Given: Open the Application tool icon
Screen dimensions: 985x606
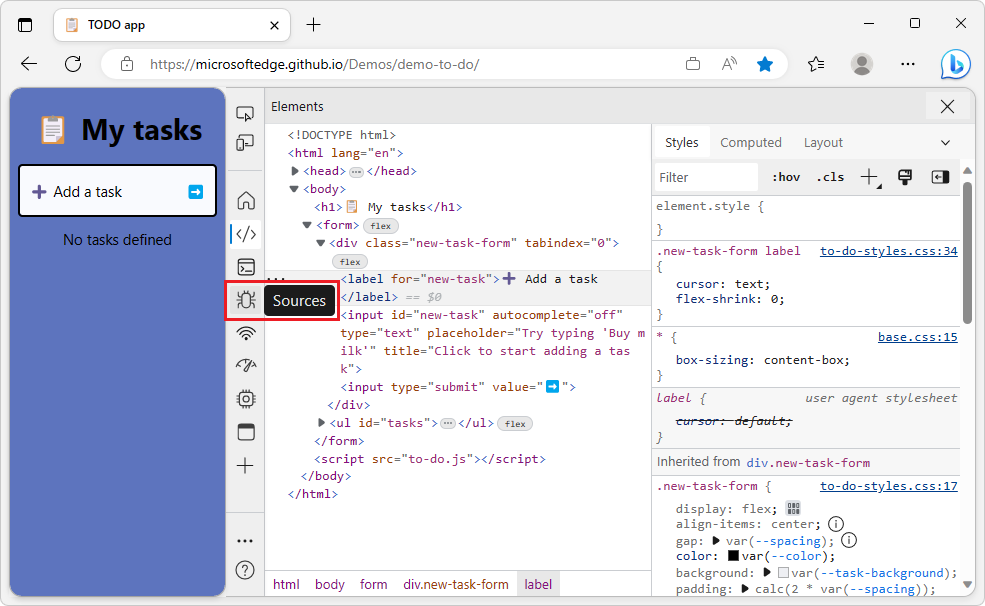Looking at the screenshot, I should [246, 432].
